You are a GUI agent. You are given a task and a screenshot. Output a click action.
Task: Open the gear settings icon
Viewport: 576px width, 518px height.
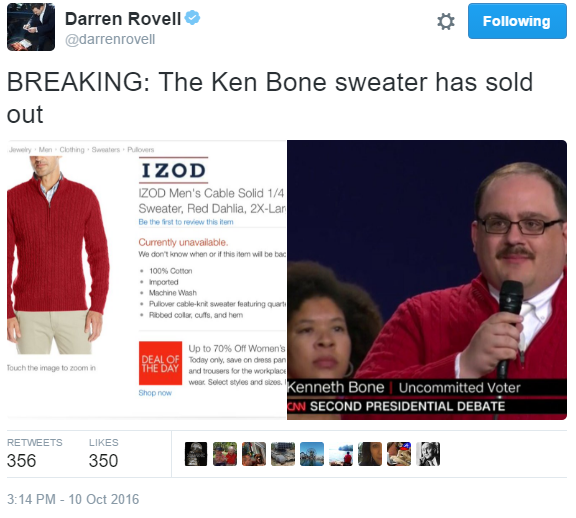[x=446, y=21]
